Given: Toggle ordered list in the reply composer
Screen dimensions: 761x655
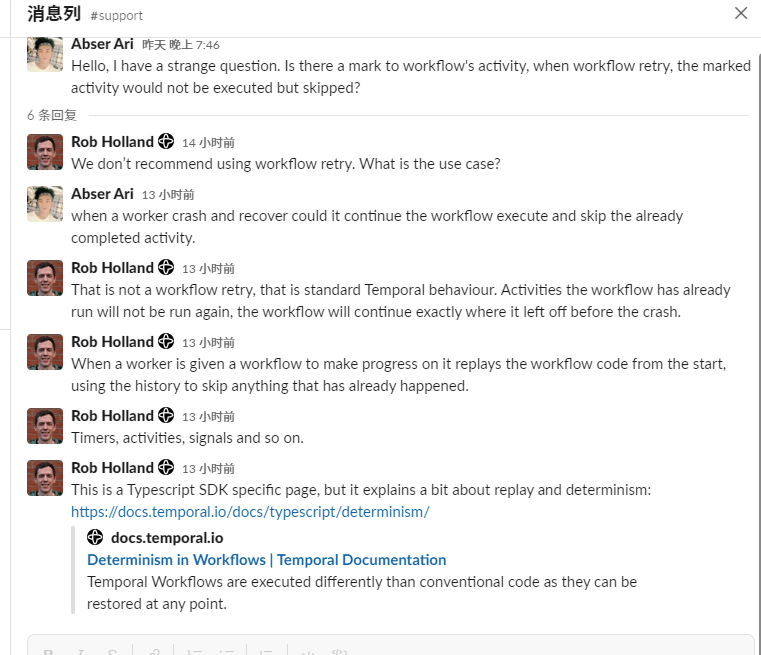Looking at the screenshot, I should coord(194,652).
